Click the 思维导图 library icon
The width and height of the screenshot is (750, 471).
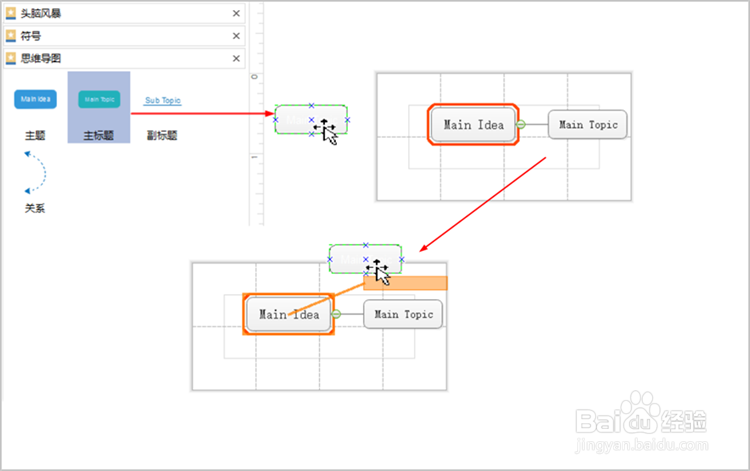tap(11, 59)
